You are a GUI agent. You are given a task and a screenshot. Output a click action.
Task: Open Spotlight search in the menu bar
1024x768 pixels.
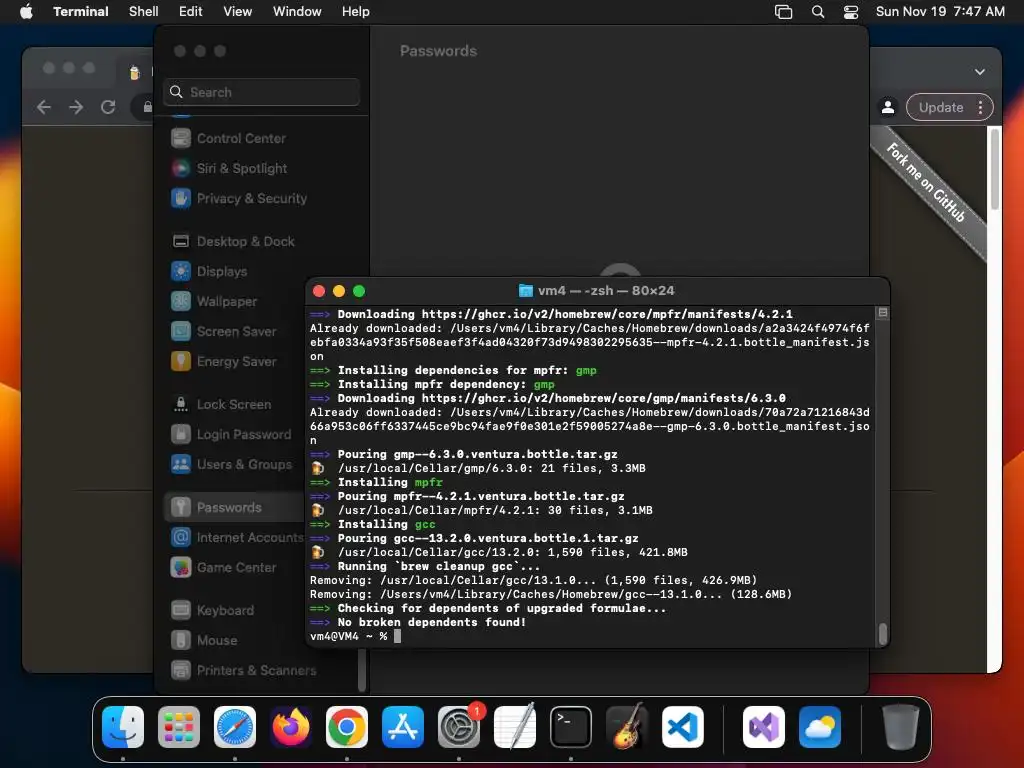tap(818, 11)
